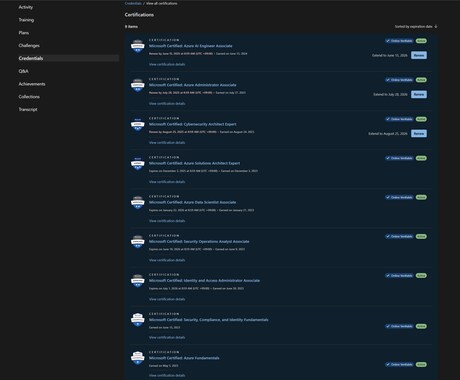Viewport: 460px width, 380px height.
Task: View certification details for Azure Administrator Associate
Action: tap(167, 104)
